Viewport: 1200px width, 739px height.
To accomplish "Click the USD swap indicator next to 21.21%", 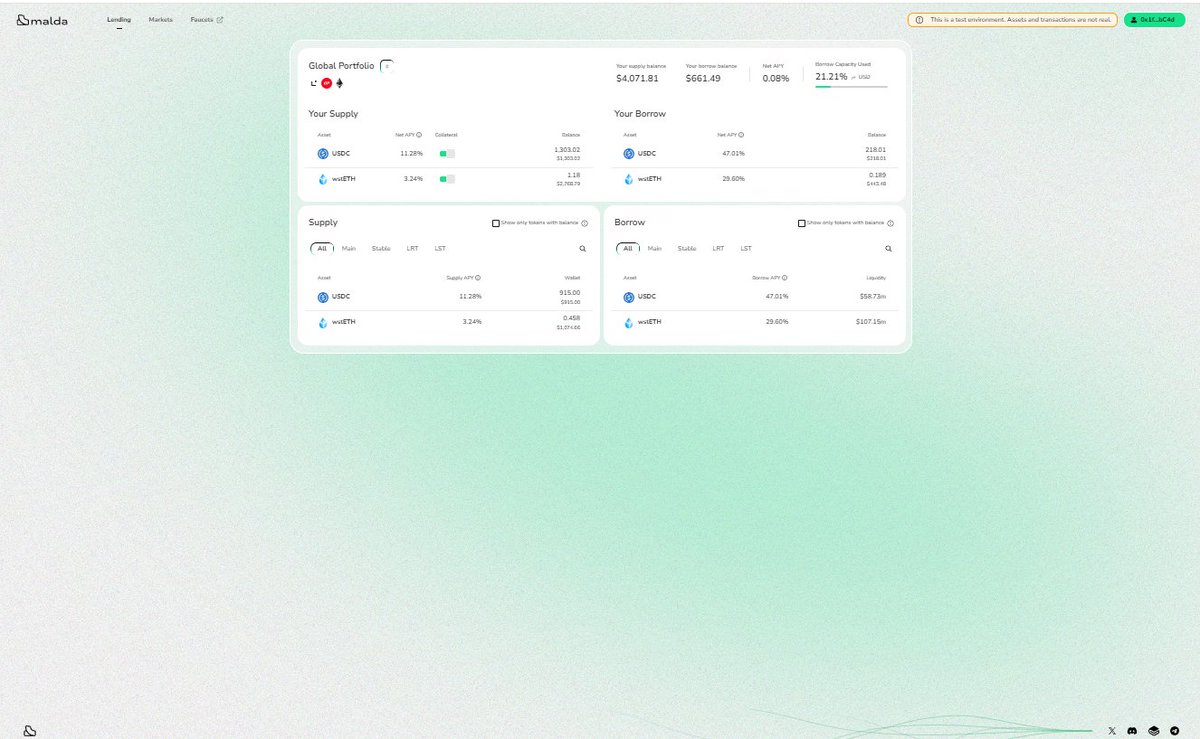I will pos(860,76).
